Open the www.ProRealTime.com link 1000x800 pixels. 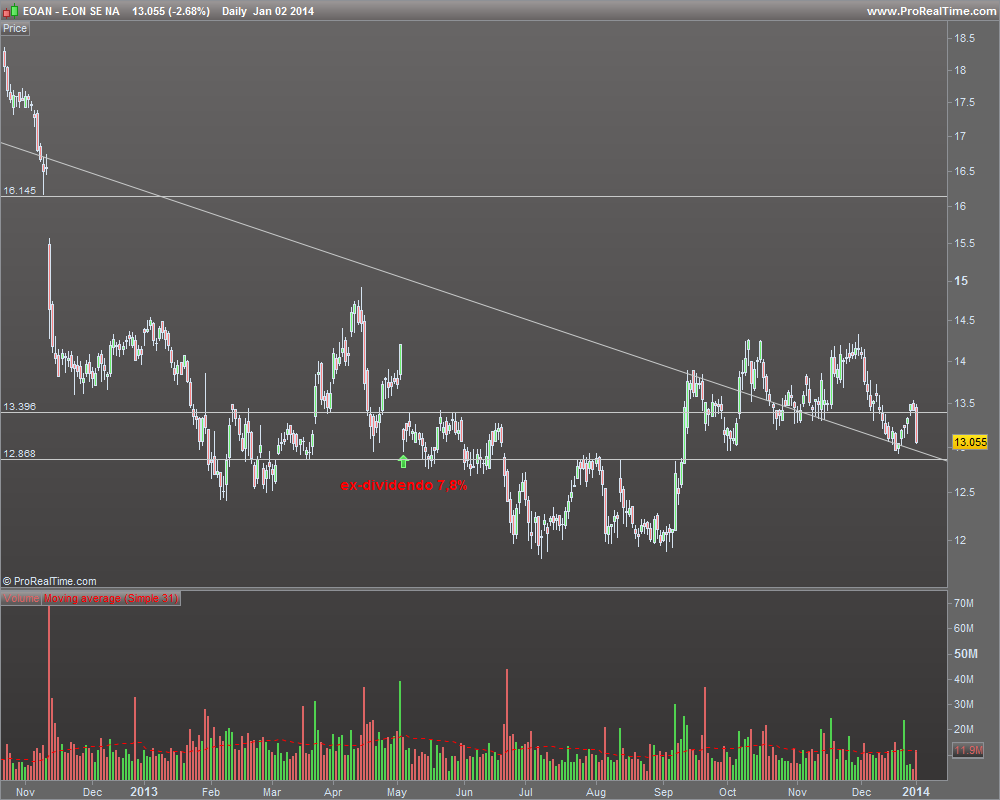(931, 11)
